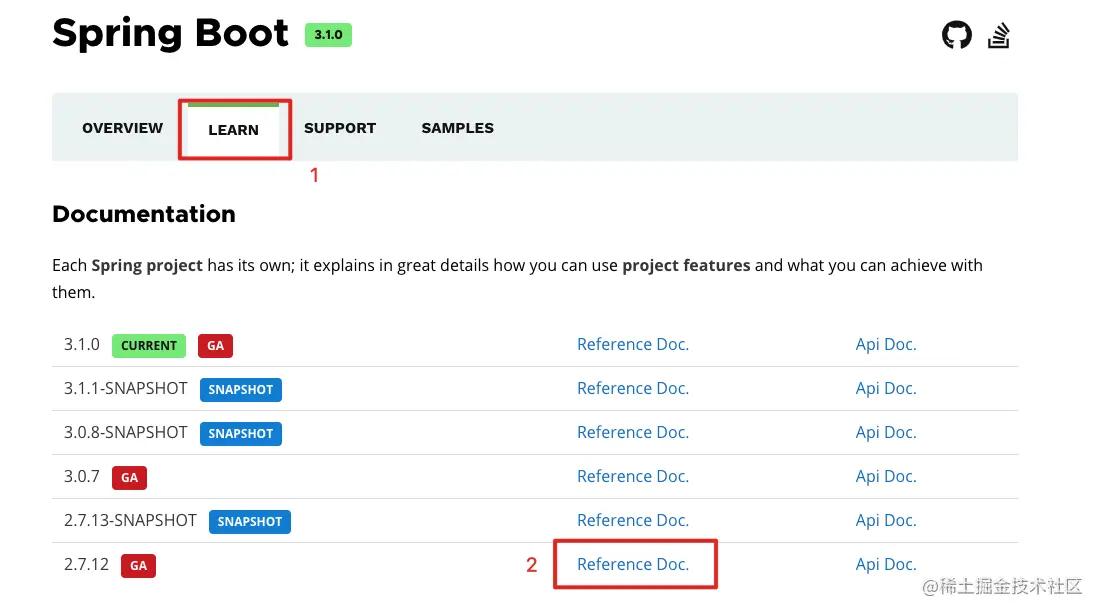The image size is (1101, 615).
Task: Open the SUPPORT tab
Action: 340,128
